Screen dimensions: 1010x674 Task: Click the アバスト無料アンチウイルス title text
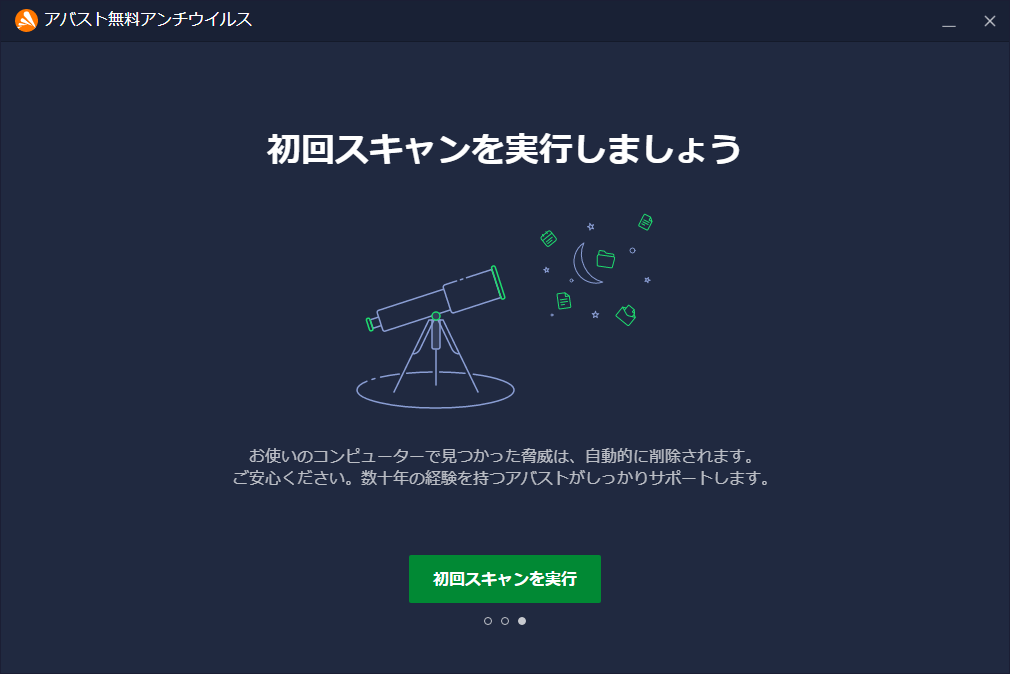tap(148, 19)
